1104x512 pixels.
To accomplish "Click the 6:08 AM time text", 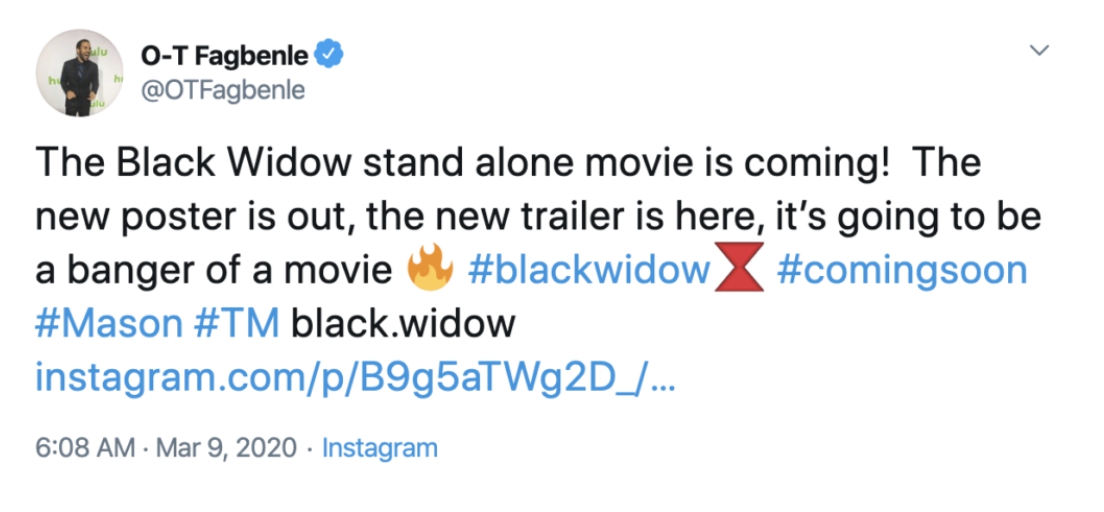I will [x=85, y=447].
